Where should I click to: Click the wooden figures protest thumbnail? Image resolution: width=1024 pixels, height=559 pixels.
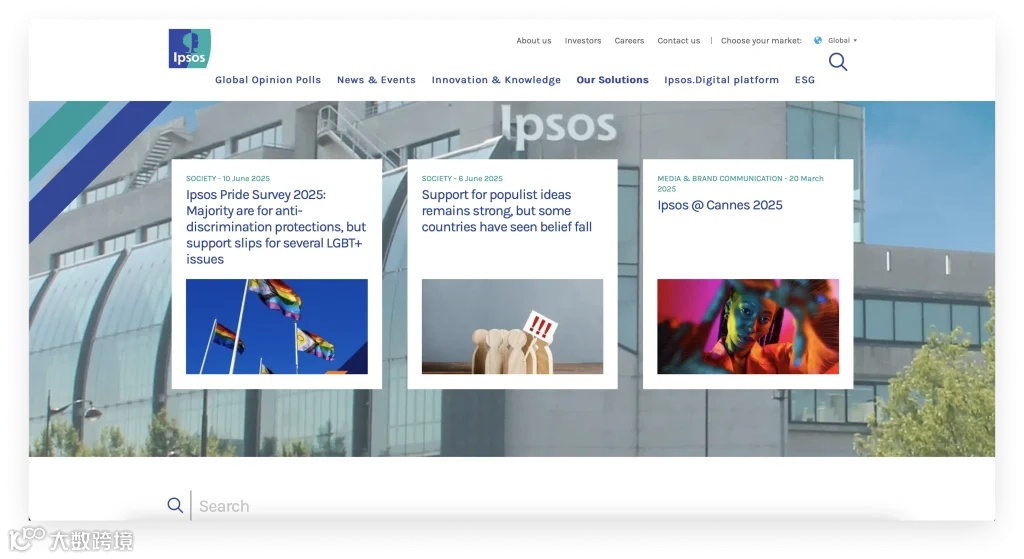pos(513,327)
